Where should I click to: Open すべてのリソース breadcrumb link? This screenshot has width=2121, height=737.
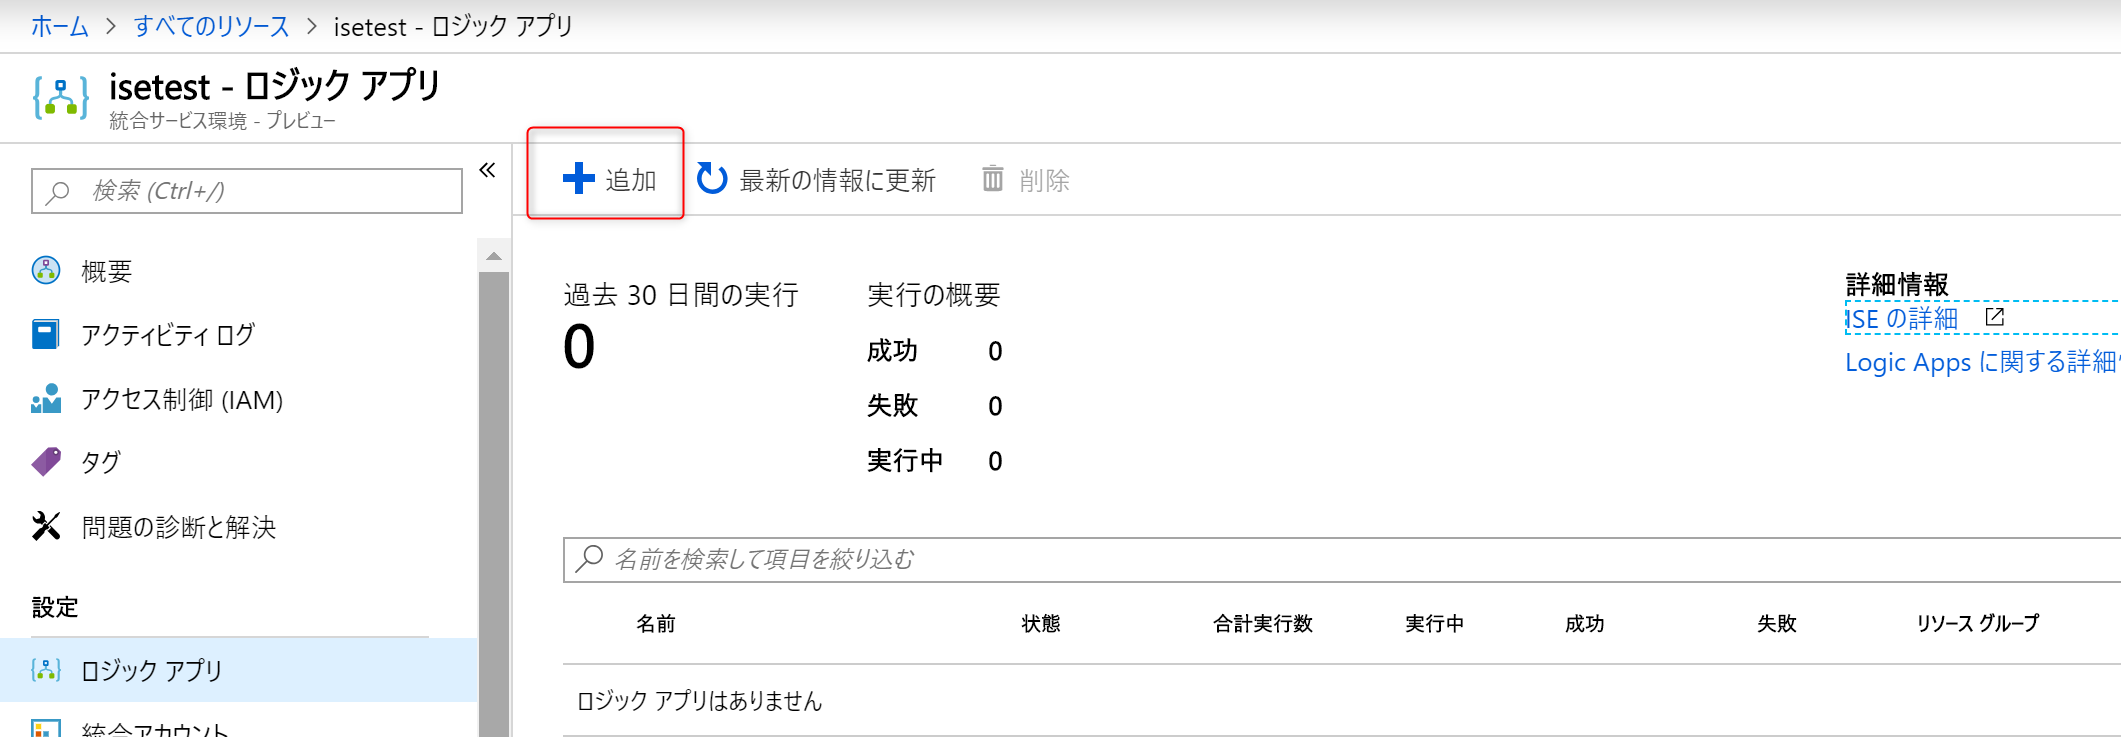coord(212,26)
